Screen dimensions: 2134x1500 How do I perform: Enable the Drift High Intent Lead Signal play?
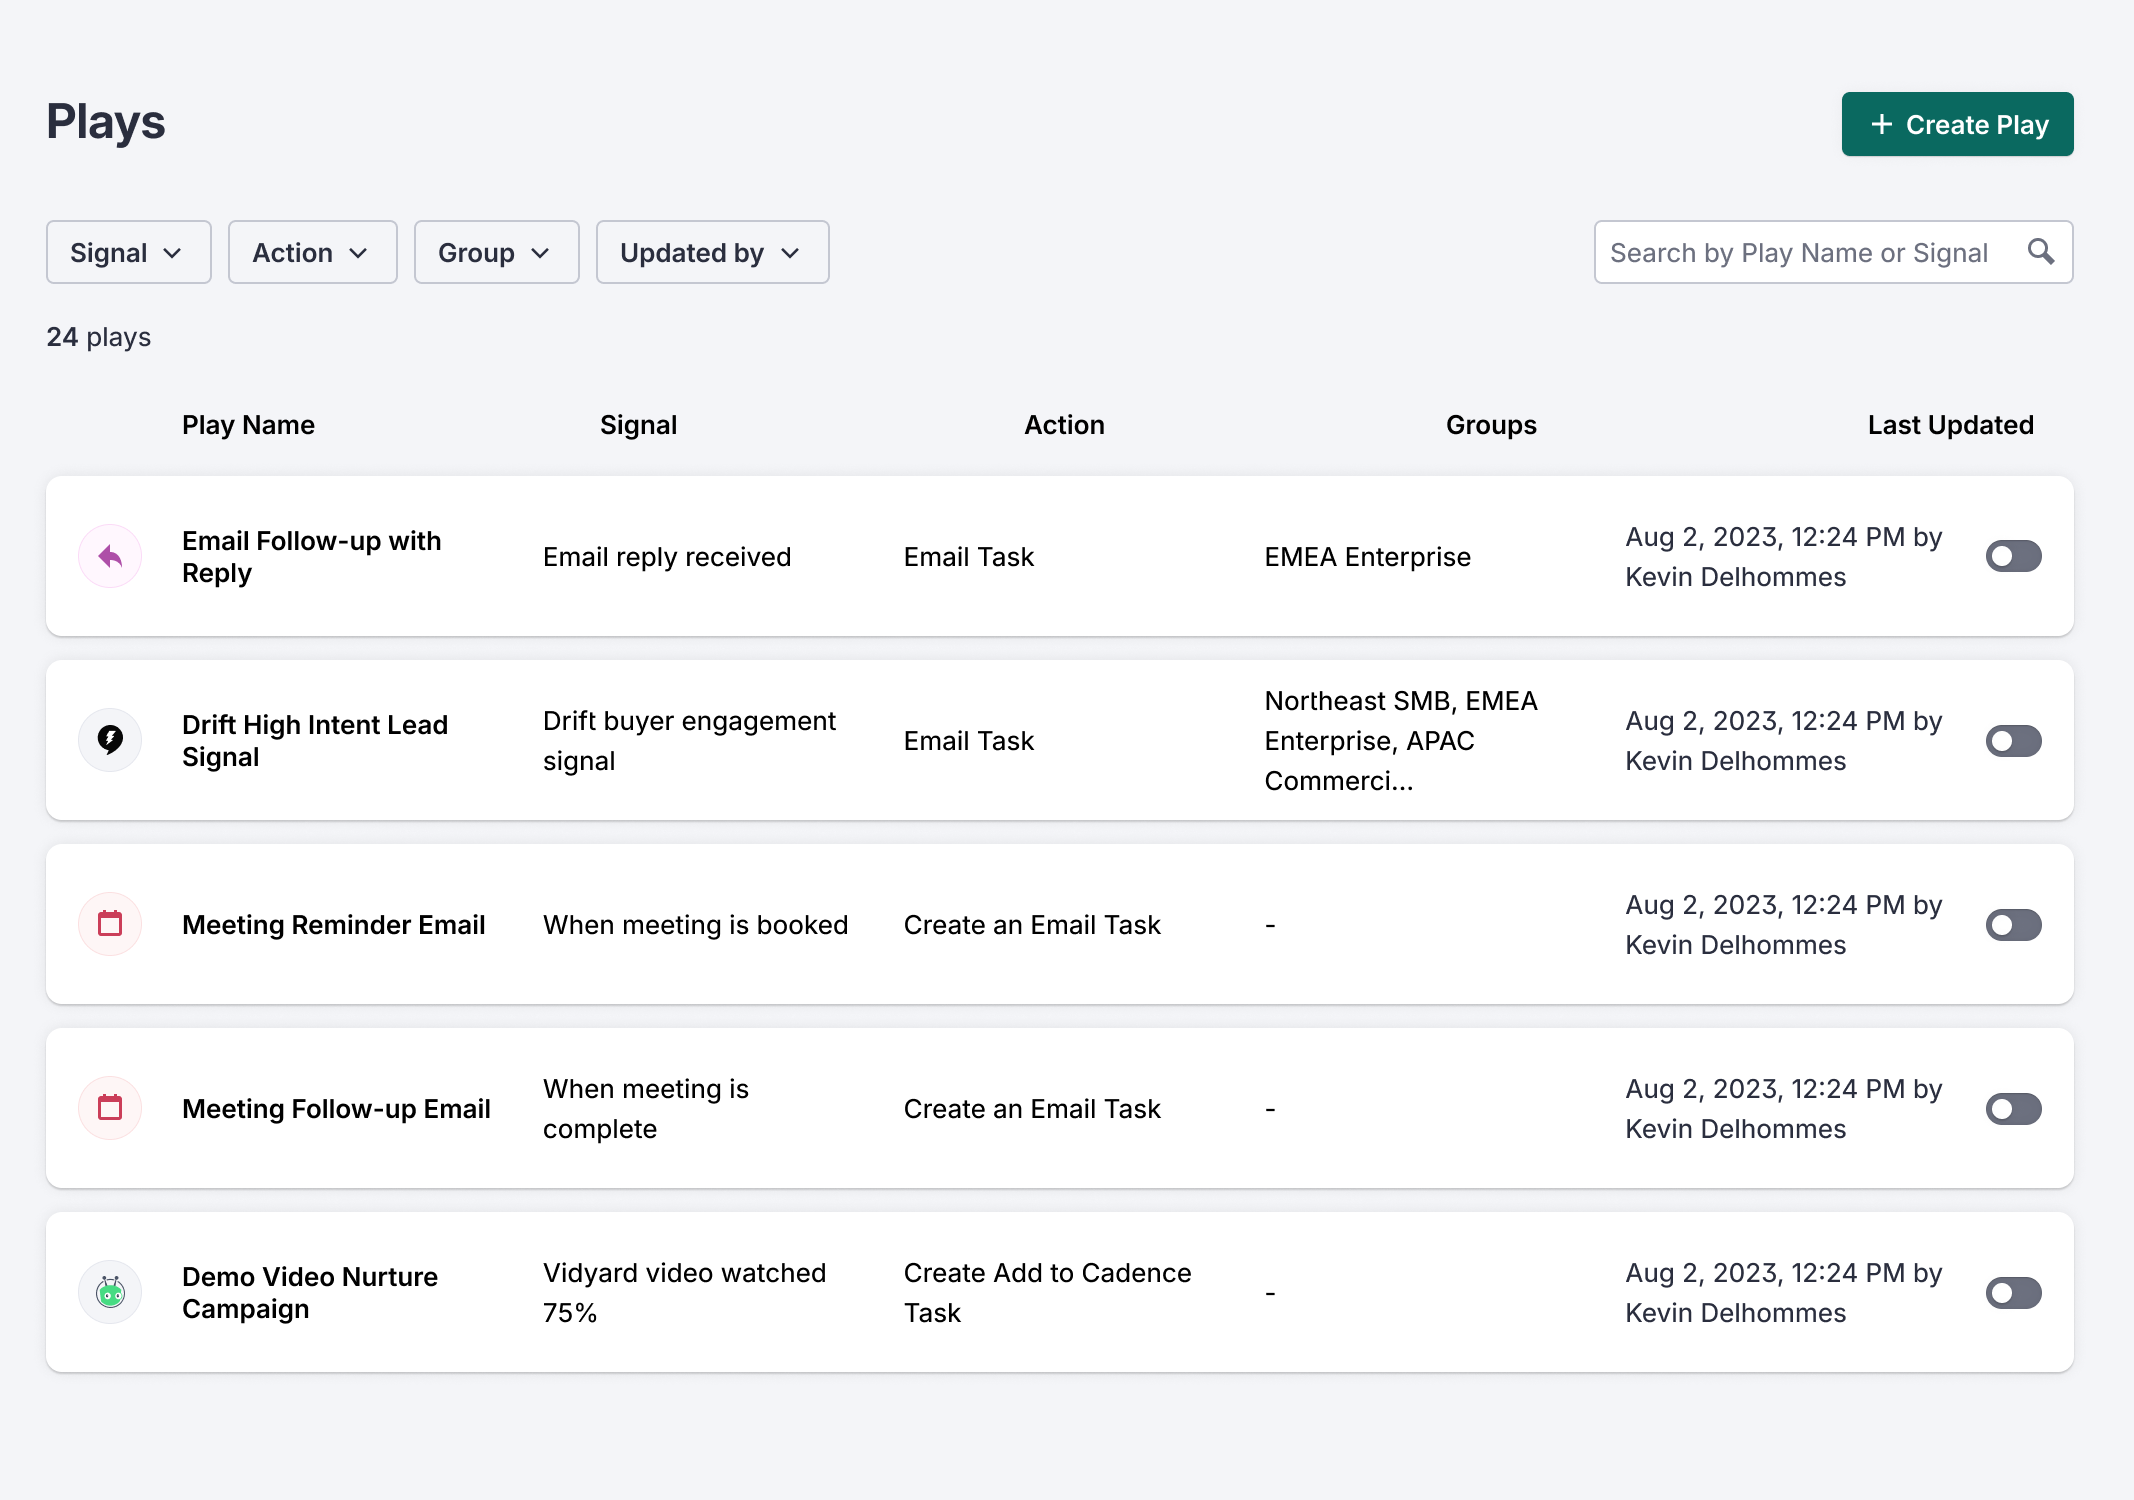coord(2013,741)
